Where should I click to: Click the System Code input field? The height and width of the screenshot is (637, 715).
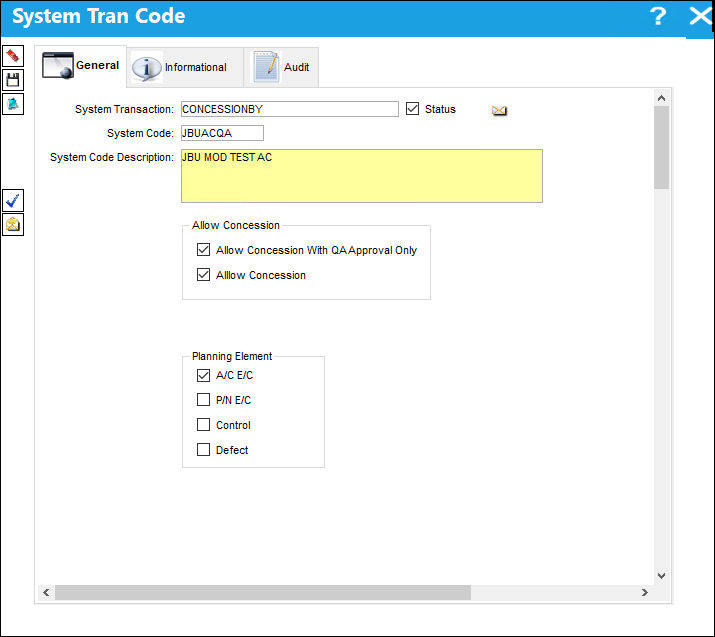click(222, 133)
